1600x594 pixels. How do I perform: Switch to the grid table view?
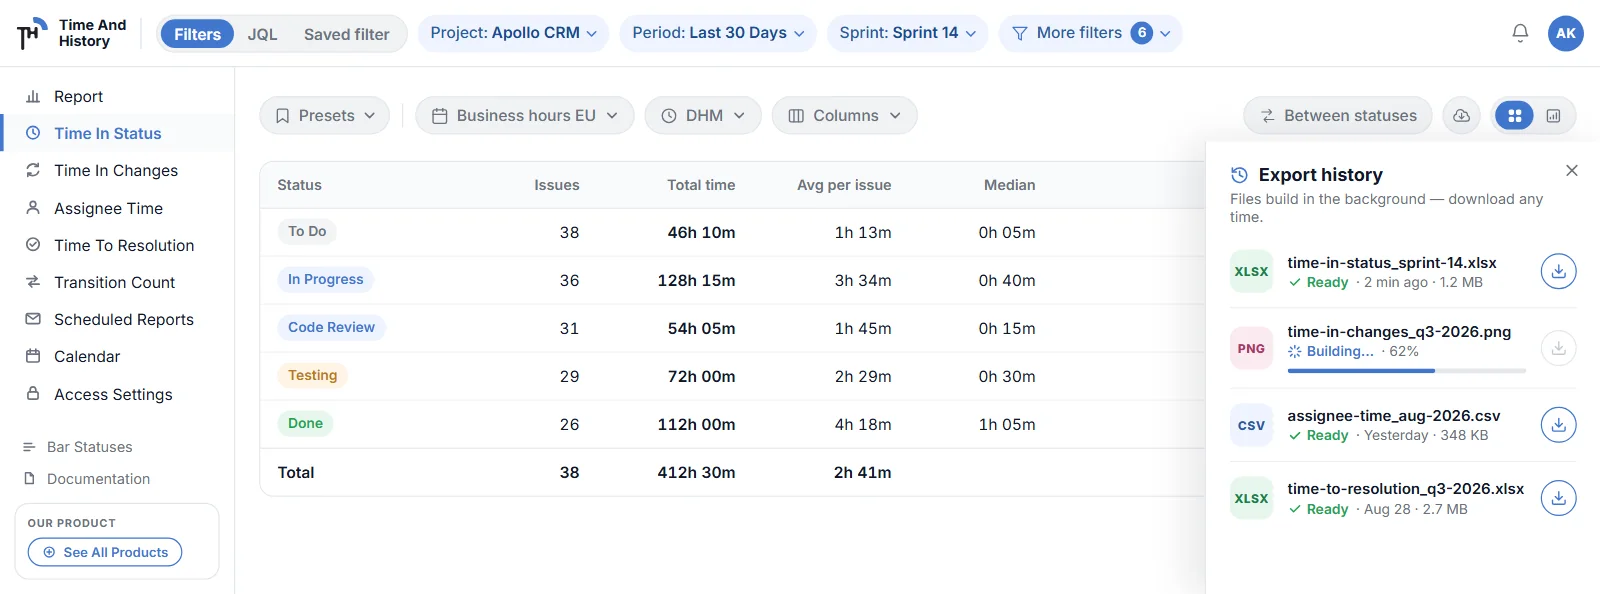tap(1514, 116)
